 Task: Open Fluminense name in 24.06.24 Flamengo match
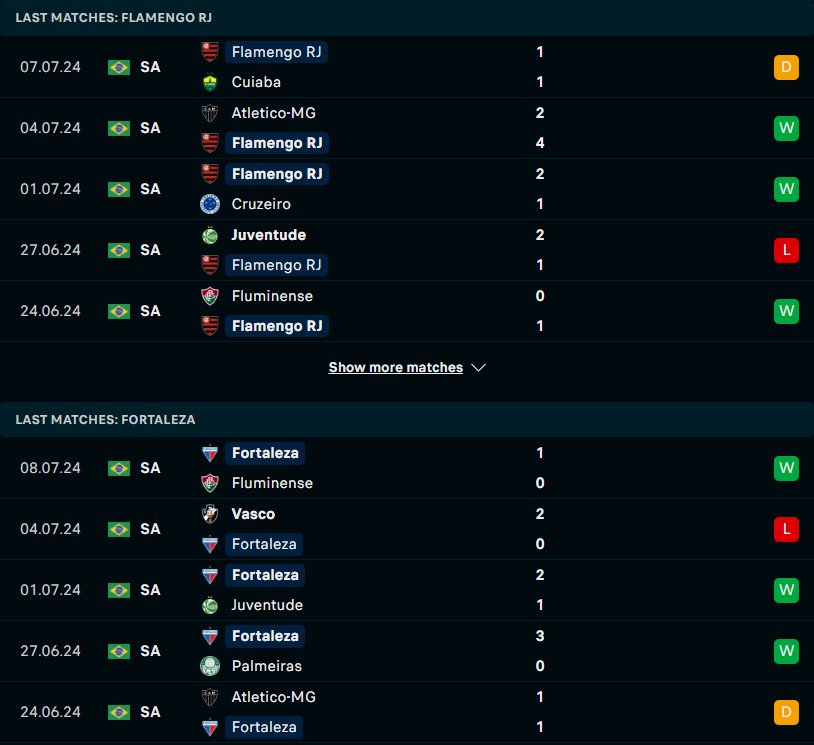click(272, 296)
